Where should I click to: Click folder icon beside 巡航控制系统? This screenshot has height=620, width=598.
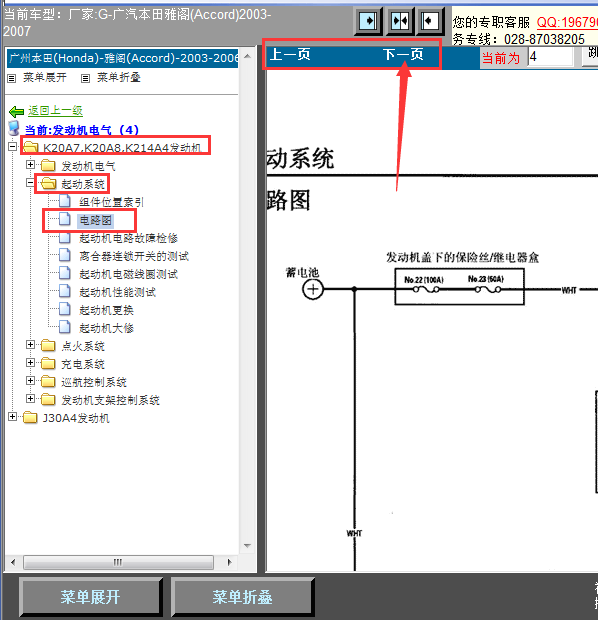[x=48, y=381]
